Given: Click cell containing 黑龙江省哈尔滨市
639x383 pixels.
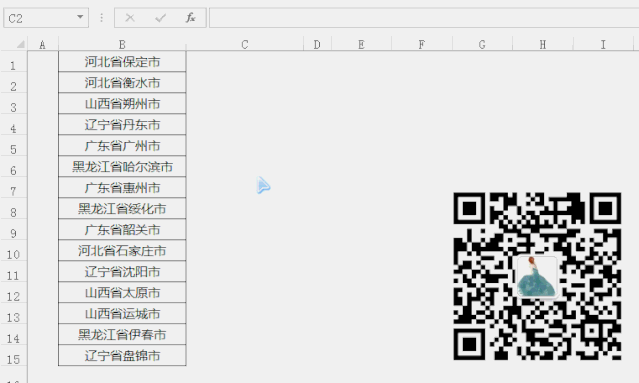Looking at the screenshot, I should pyautogui.click(x=122, y=167).
